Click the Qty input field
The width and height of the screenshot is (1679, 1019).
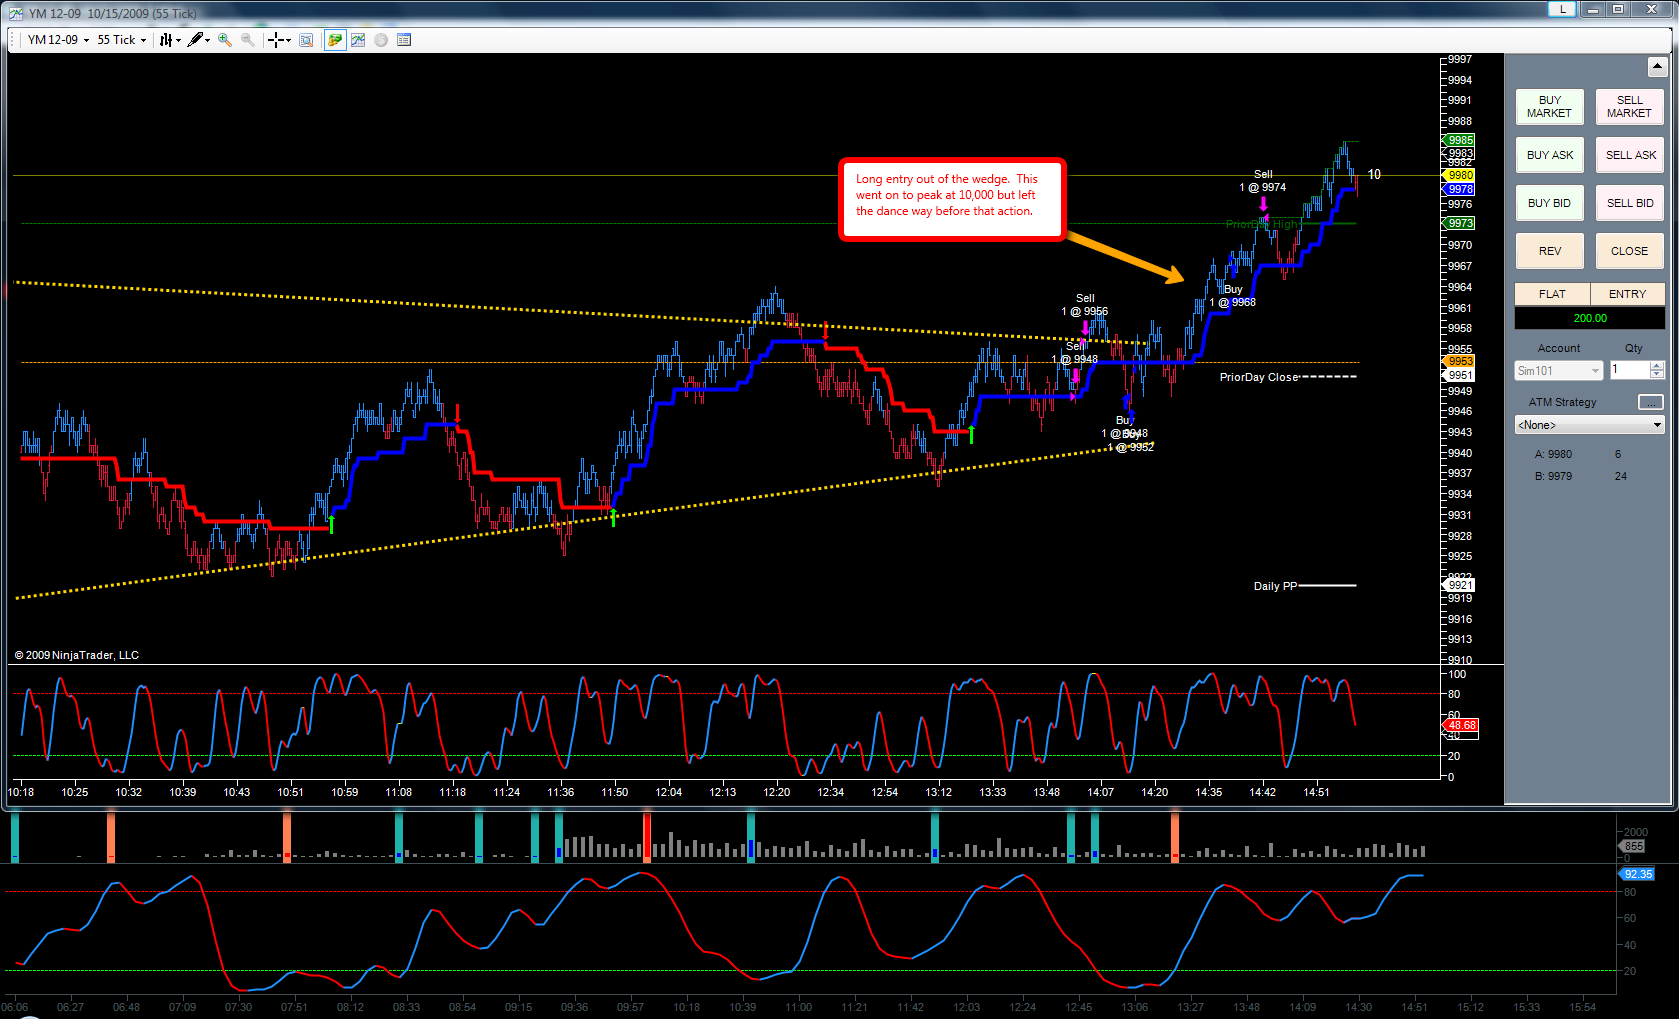coord(1628,370)
